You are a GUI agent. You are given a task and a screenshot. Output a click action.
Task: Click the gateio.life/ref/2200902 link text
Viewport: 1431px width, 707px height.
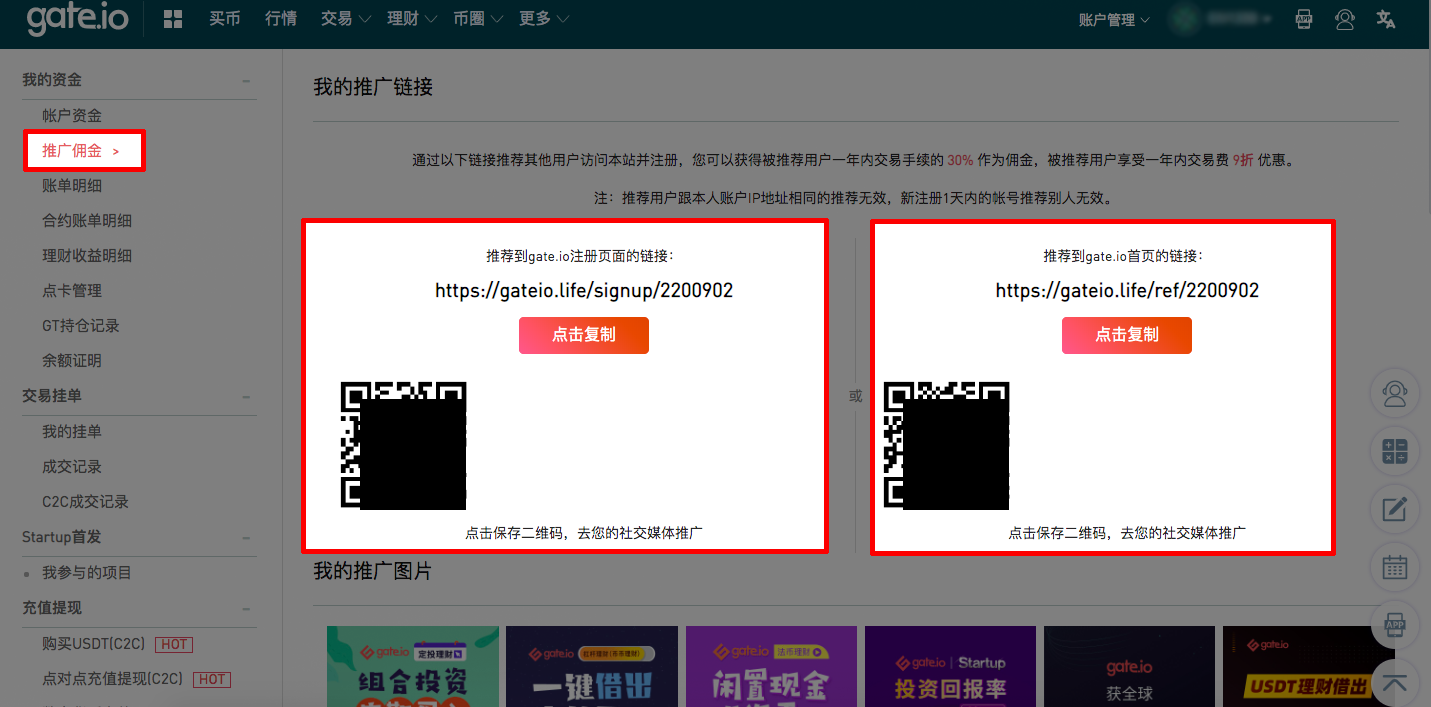1127,291
